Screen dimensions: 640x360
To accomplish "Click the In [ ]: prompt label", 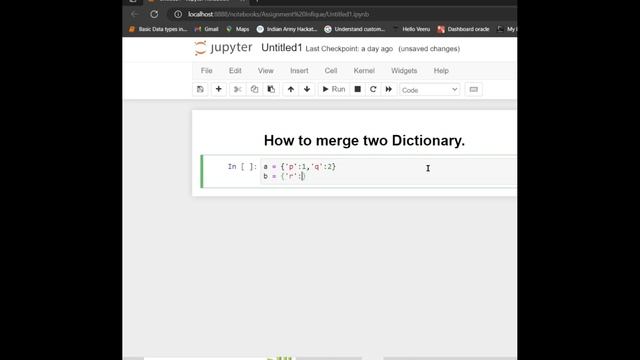I will [242, 167].
